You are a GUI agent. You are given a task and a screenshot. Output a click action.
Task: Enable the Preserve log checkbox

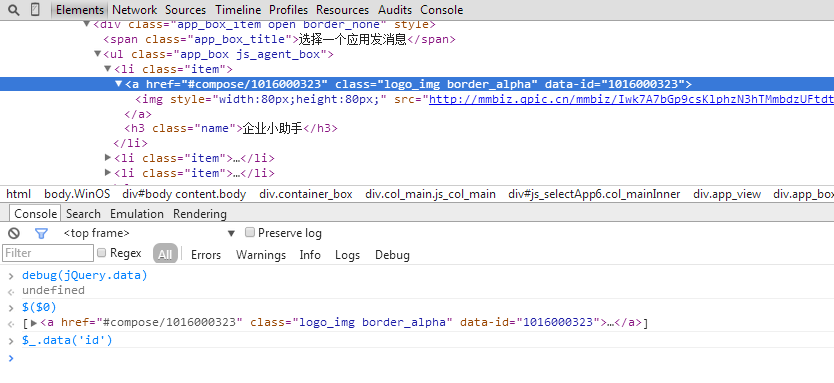click(x=249, y=232)
